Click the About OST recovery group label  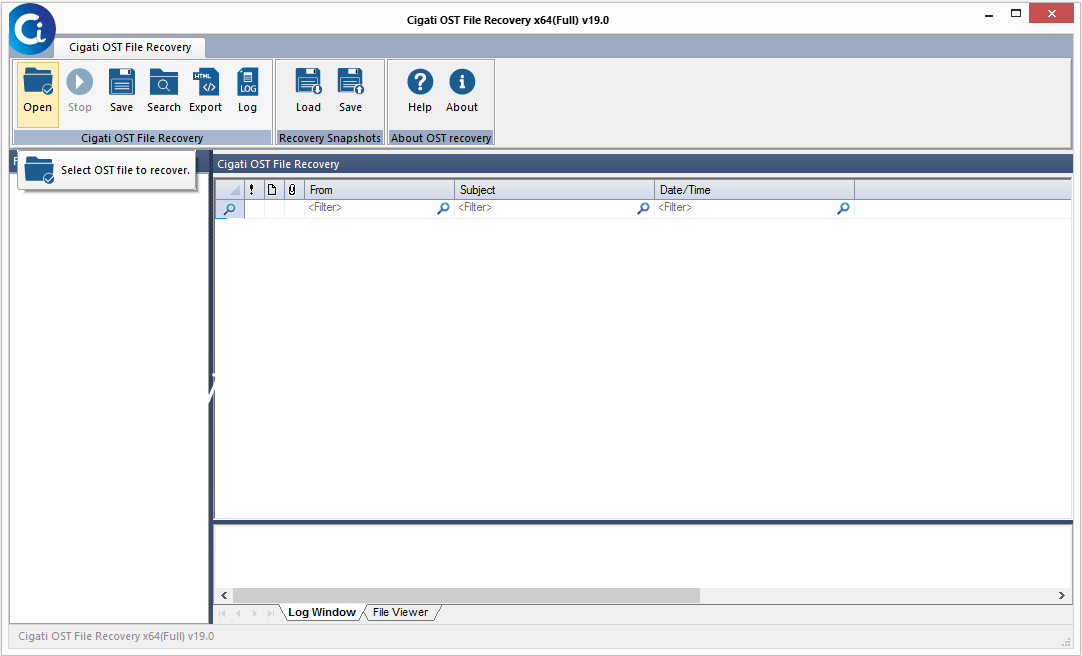click(441, 138)
